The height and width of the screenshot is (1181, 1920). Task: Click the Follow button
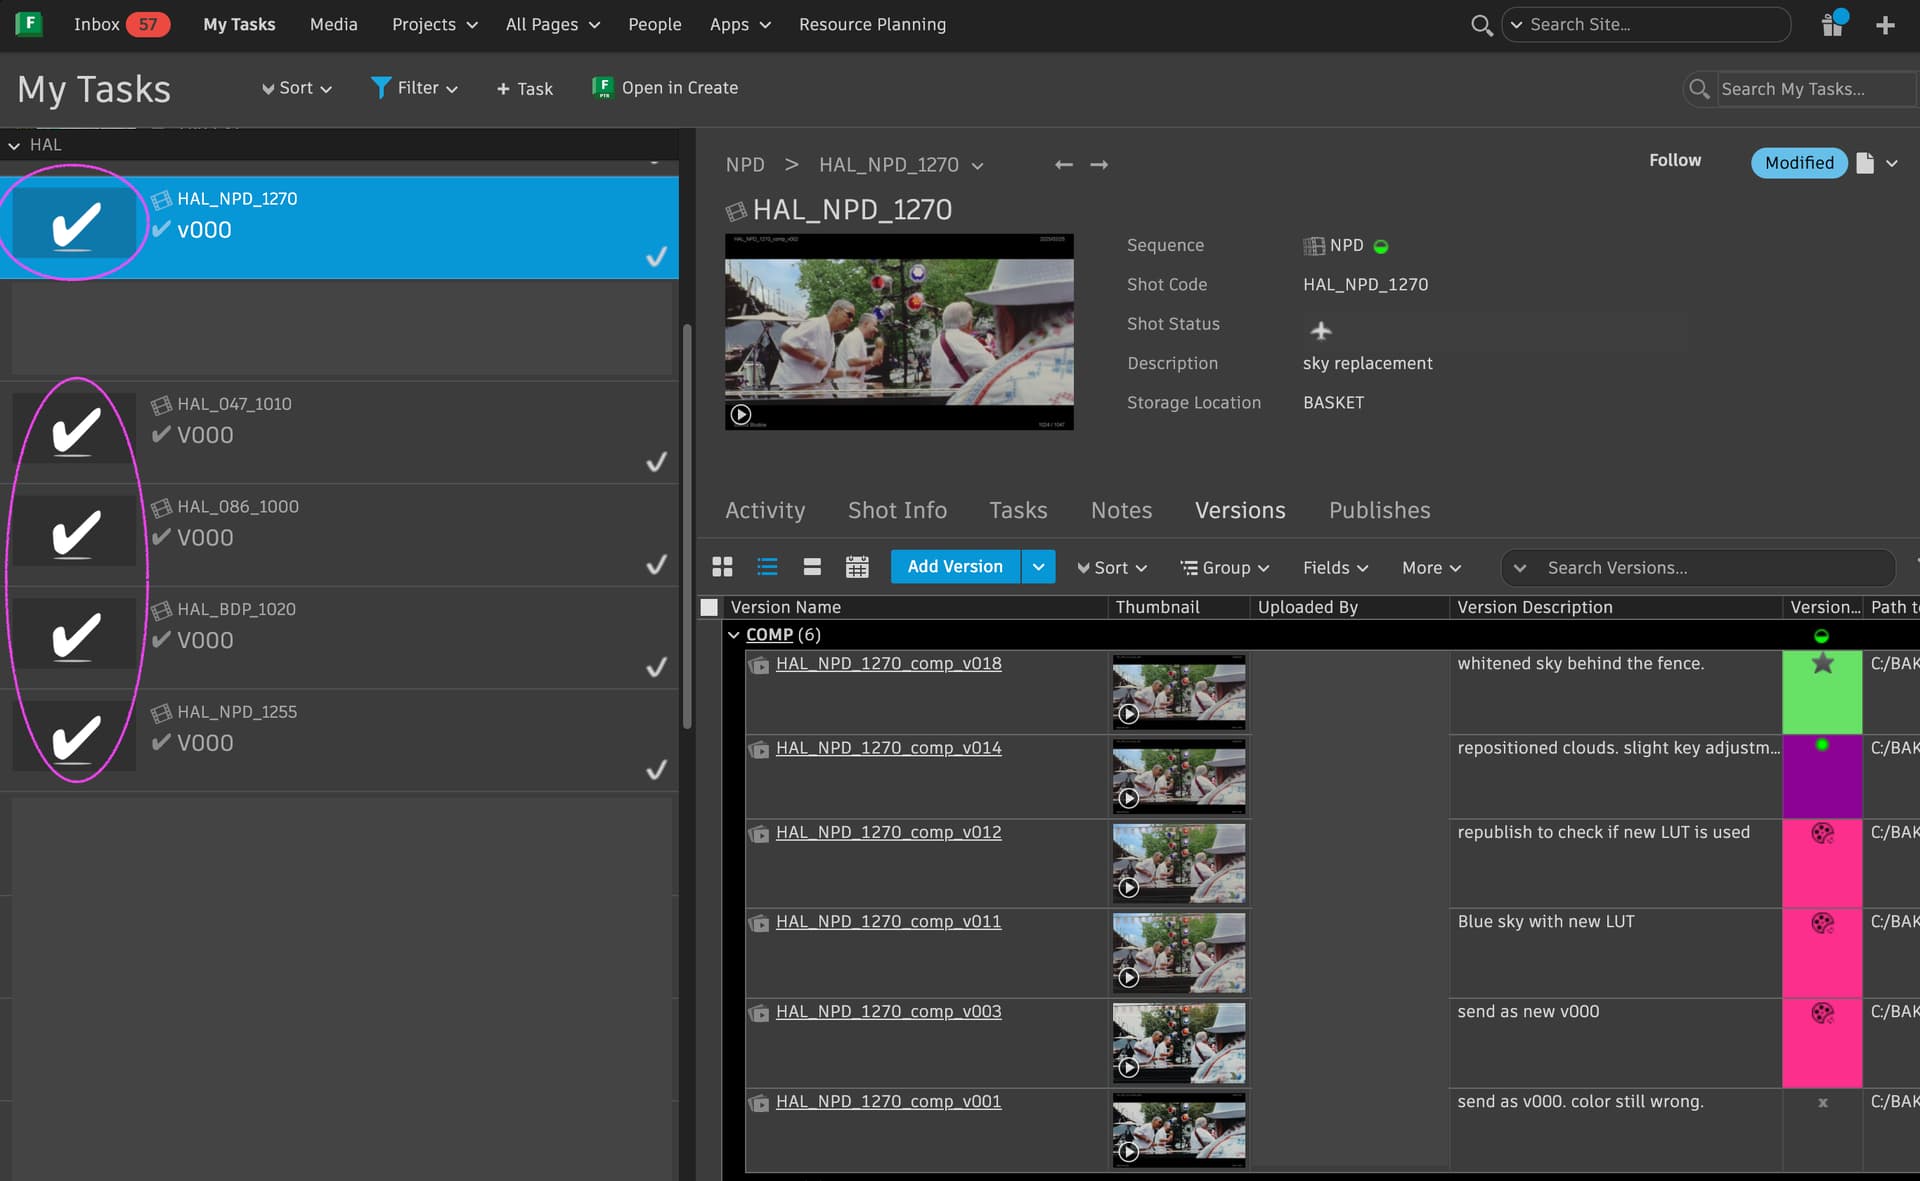pyautogui.click(x=1674, y=160)
